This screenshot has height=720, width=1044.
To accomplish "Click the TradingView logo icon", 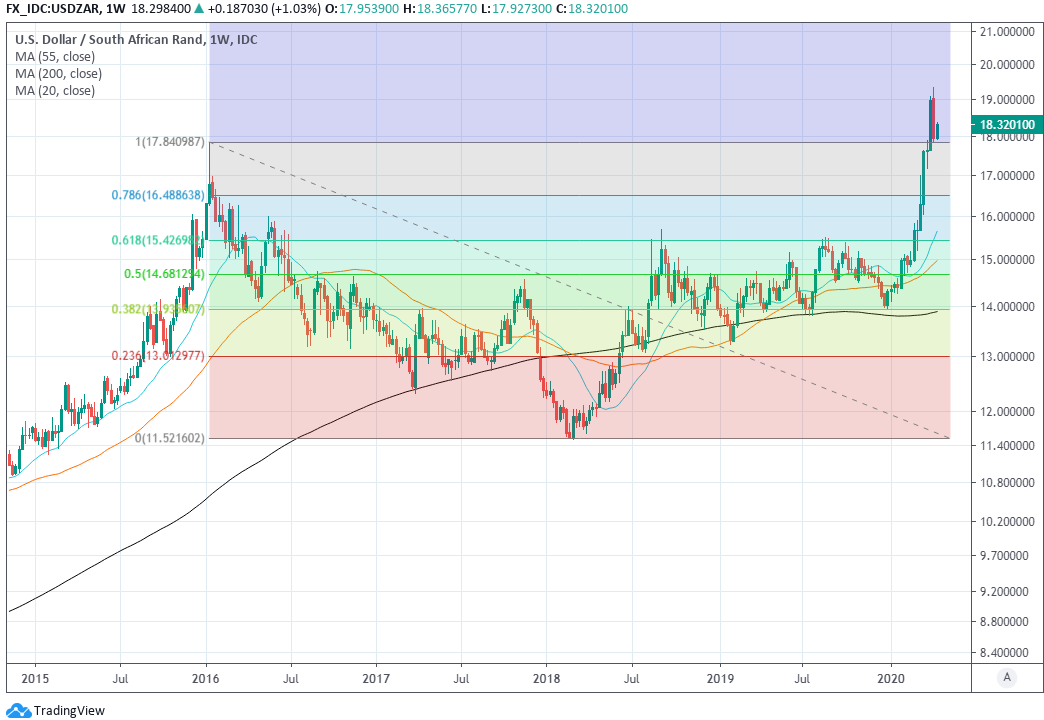I will tap(18, 710).
